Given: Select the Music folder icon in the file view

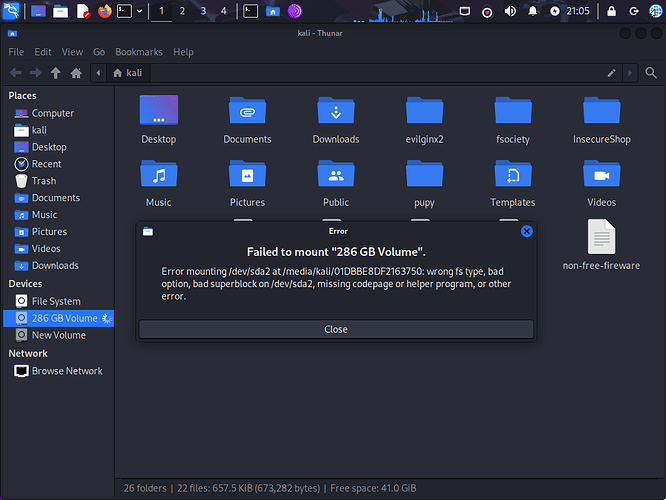Looking at the screenshot, I should coord(159,173).
